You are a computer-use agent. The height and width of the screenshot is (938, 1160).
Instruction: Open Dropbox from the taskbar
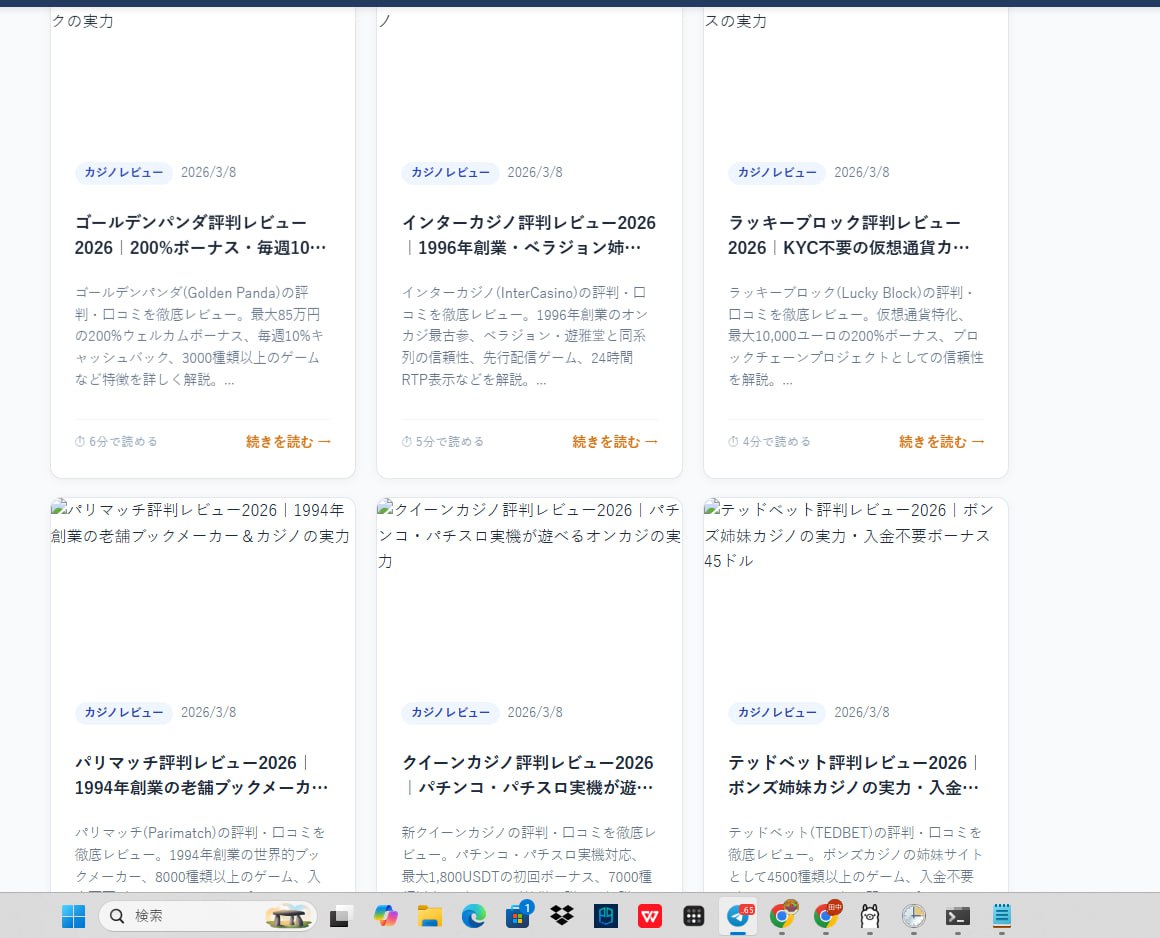pyautogui.click(x=561, y=916)
